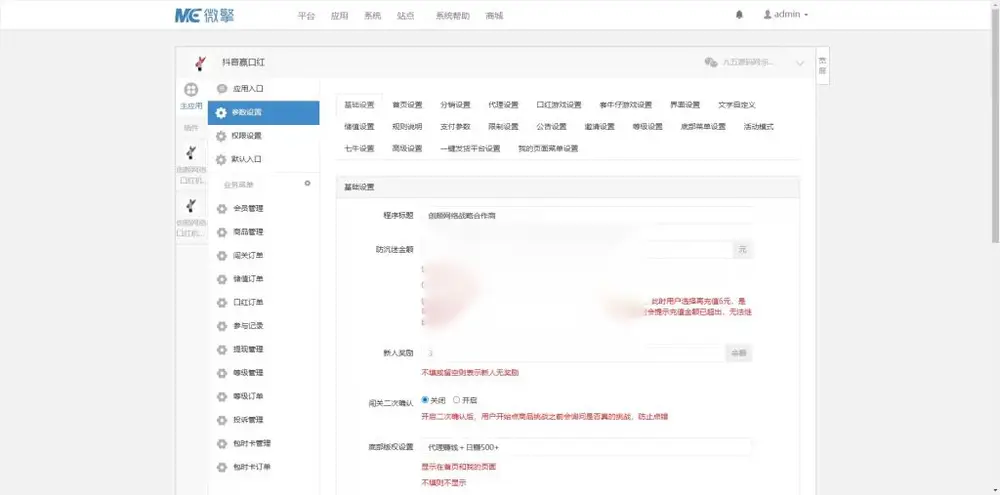Screen dimensions: 1000x495
Task: Click the chat bubble icon beside 应用入口
Action: tap(221, 89)
